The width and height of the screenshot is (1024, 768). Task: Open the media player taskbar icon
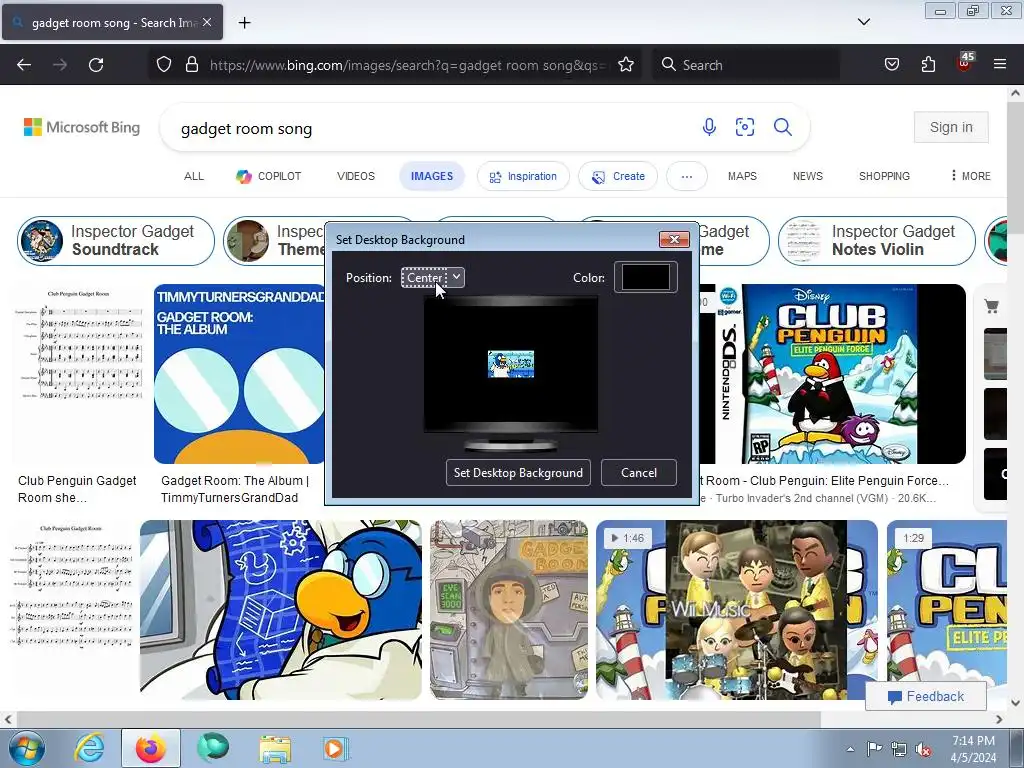coord(335,748)
